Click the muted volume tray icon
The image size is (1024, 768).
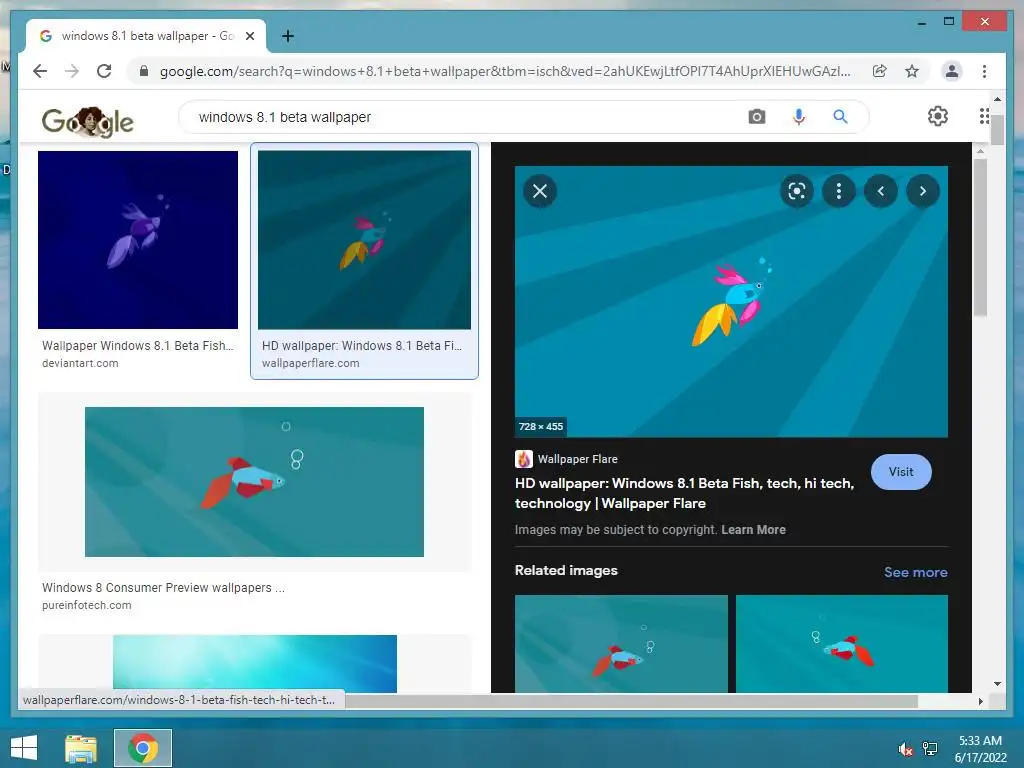905,749
